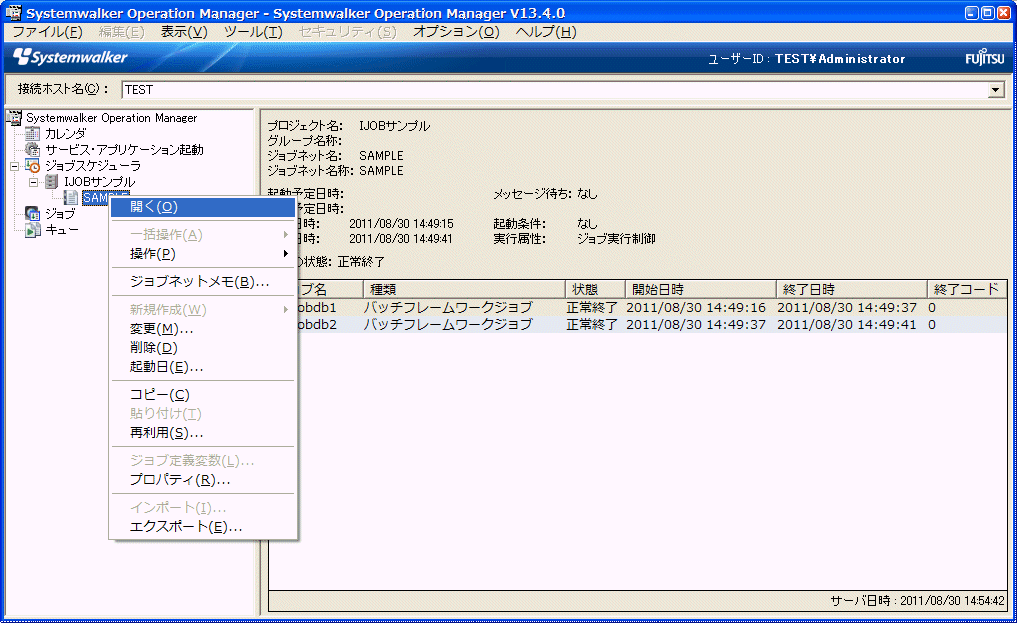Click the IJOBサンプル project icon
Screen dimensions: 1017x623
pyautogui.click(x=51, y=182)
